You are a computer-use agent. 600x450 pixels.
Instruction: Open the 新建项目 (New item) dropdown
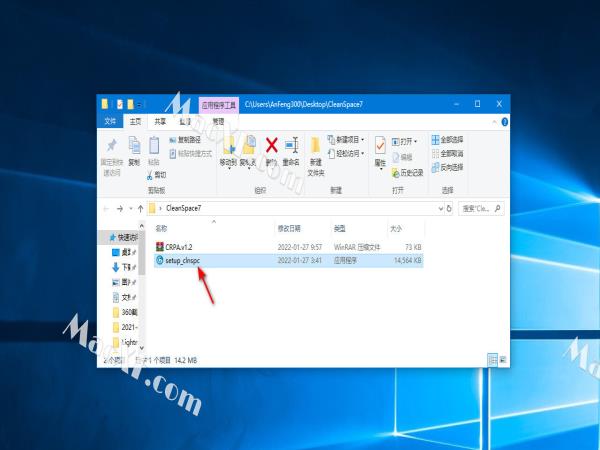[346, 140]
